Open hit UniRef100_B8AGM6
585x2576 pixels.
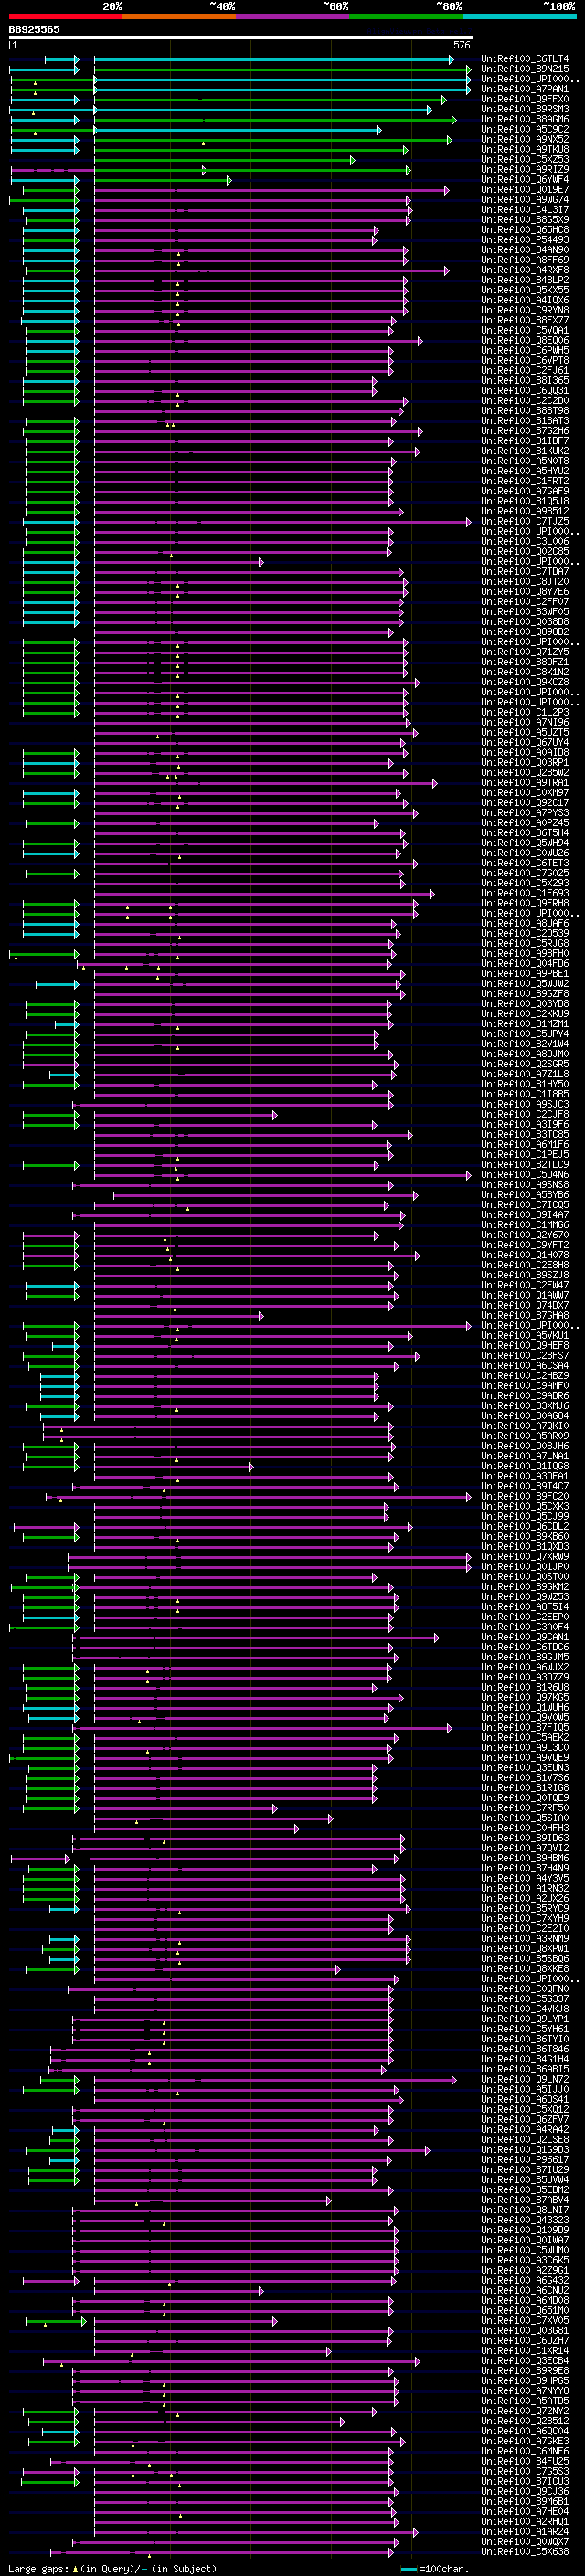click(525, 119)
